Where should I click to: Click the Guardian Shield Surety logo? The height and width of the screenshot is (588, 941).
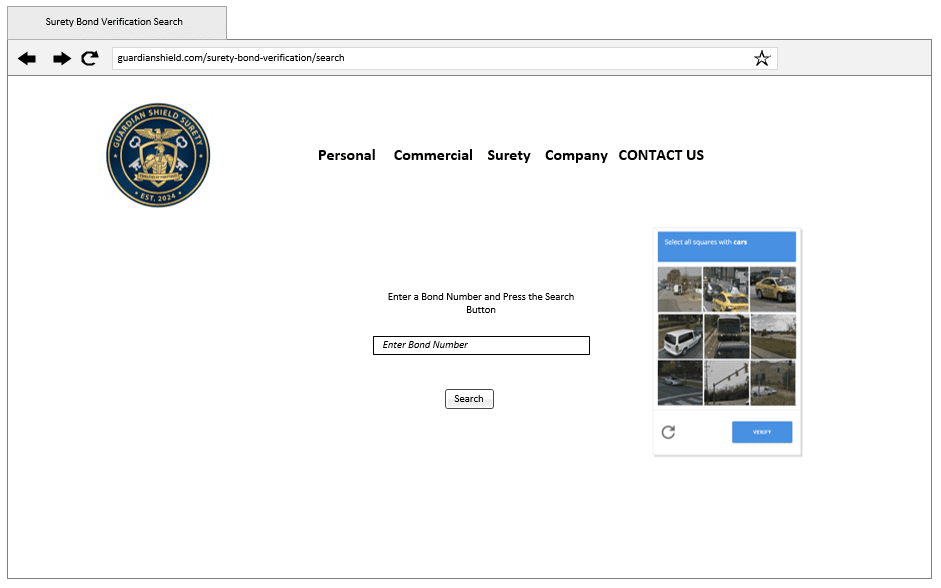[x=158, y=155]
